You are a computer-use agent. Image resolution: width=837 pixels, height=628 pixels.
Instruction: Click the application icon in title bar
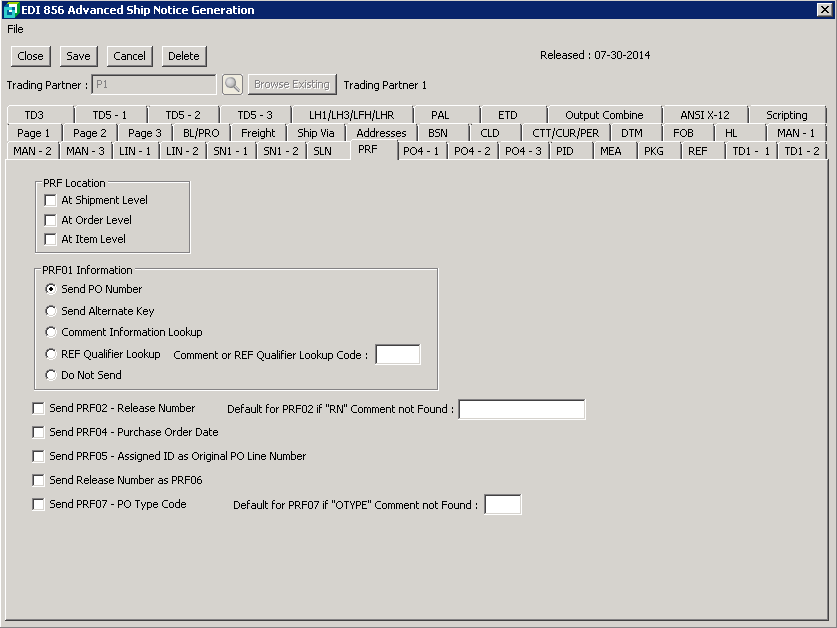click(10, 10)
